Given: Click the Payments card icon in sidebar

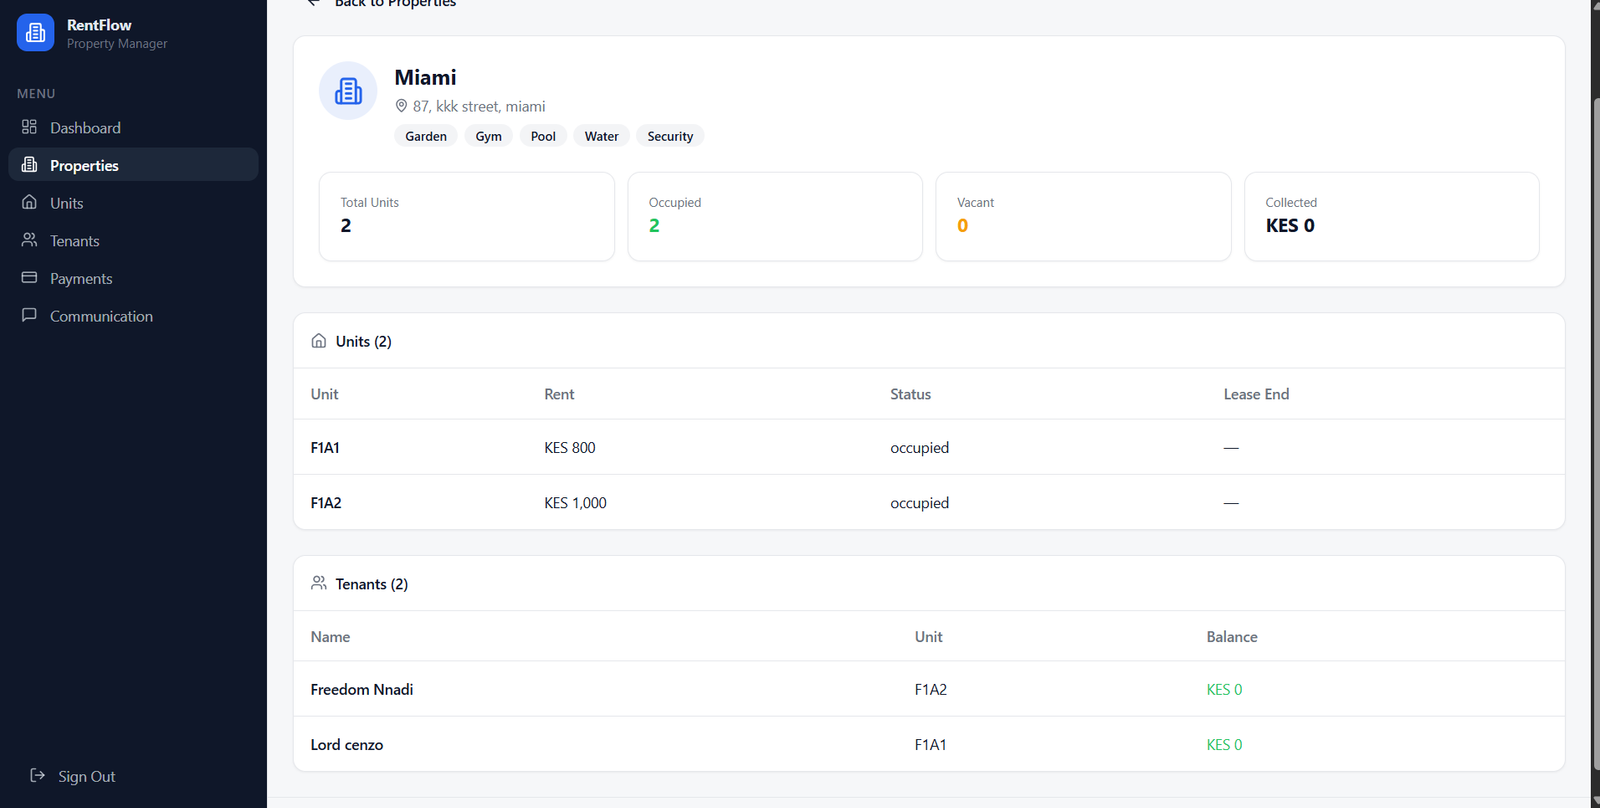Looking at the screenshot, I should click(x=29, y=278).
